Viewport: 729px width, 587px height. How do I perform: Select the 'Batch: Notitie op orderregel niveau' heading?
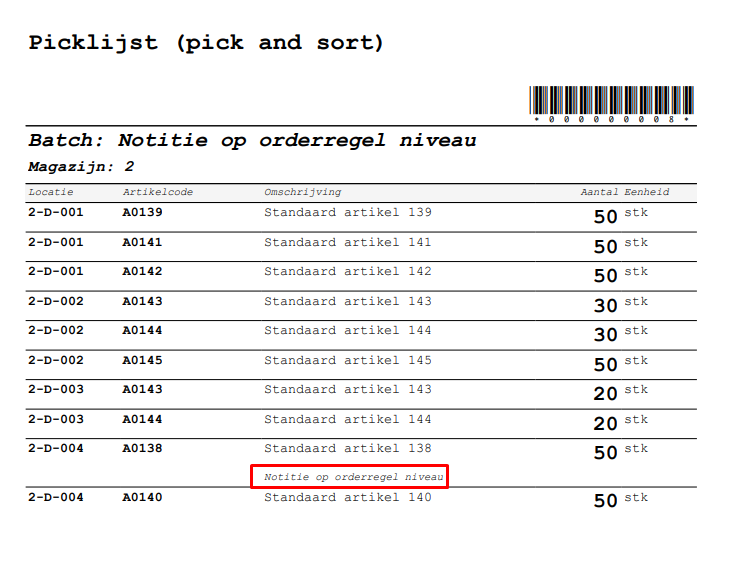click(x=252, y=140)
